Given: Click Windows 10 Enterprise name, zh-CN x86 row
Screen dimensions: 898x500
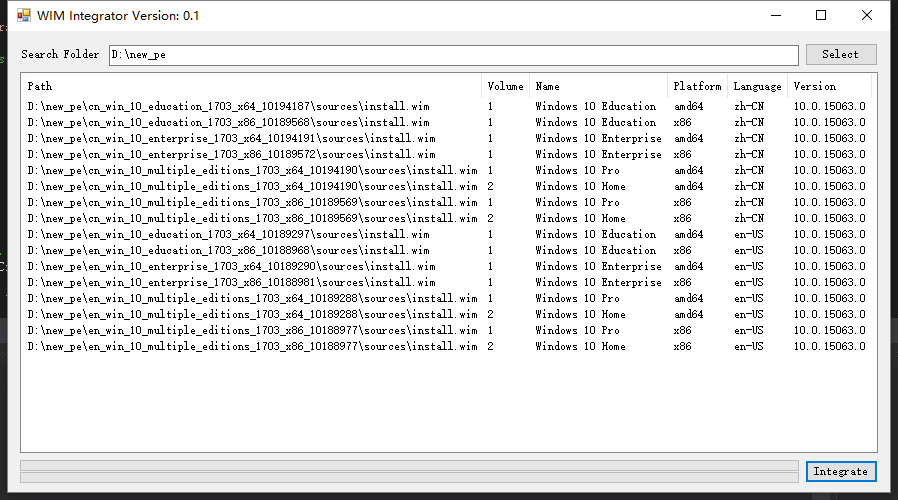Looking at the screenshot, I should (598, 155).
